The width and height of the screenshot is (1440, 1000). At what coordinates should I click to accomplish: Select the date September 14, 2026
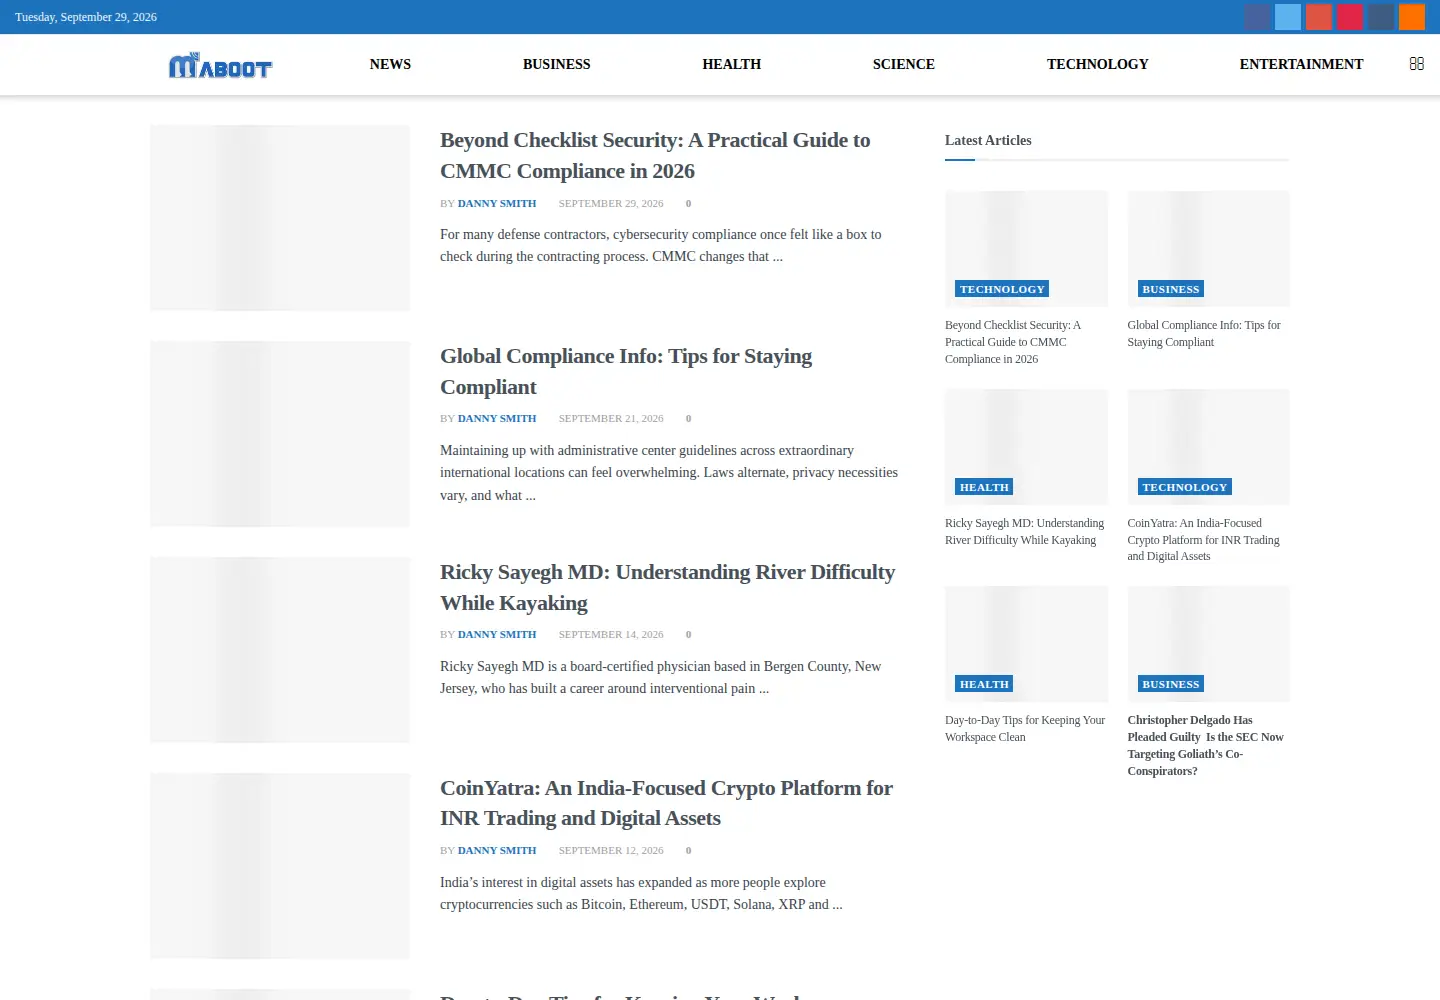click(x=611, y=634)
